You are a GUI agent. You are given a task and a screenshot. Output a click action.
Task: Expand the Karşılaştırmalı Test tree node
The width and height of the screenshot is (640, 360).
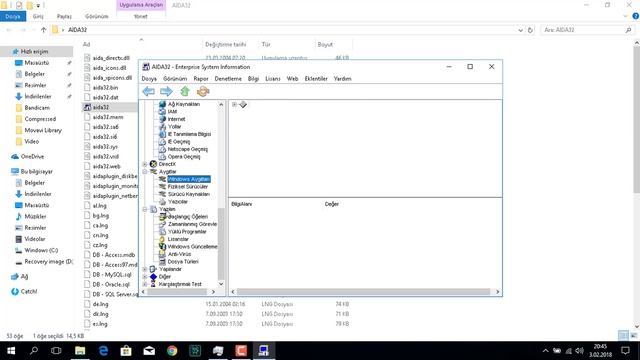tap(145, 284)
